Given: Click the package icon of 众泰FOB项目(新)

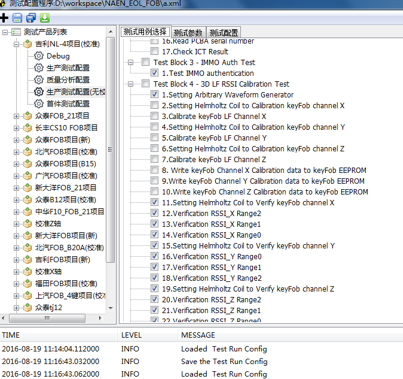Looking at the screenshot, I should [27, 140].
